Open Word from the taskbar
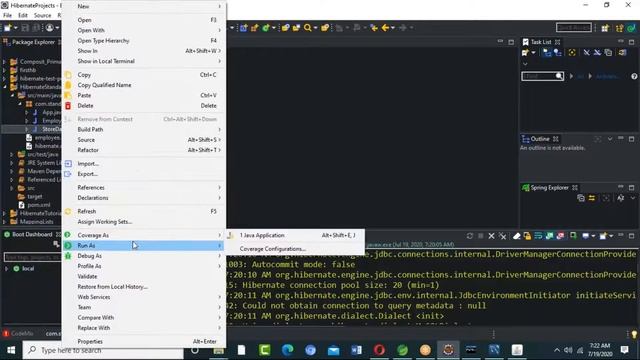 356,350
